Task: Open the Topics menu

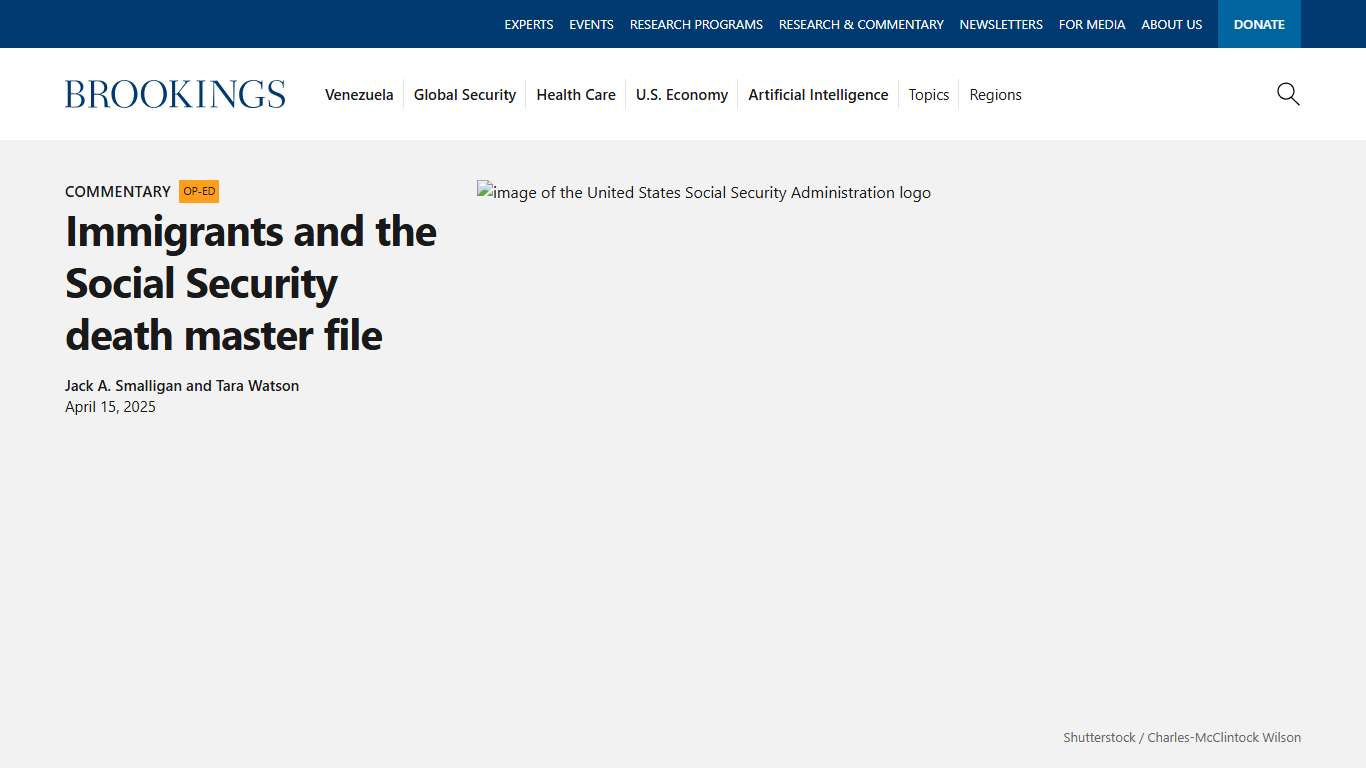Action: point(928,94)
